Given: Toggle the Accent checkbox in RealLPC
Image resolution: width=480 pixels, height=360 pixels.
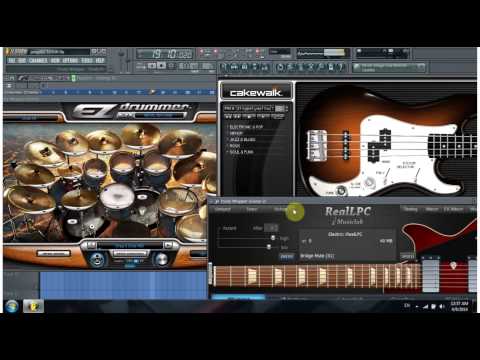Looking at the screenshot, I should point(219,229).
